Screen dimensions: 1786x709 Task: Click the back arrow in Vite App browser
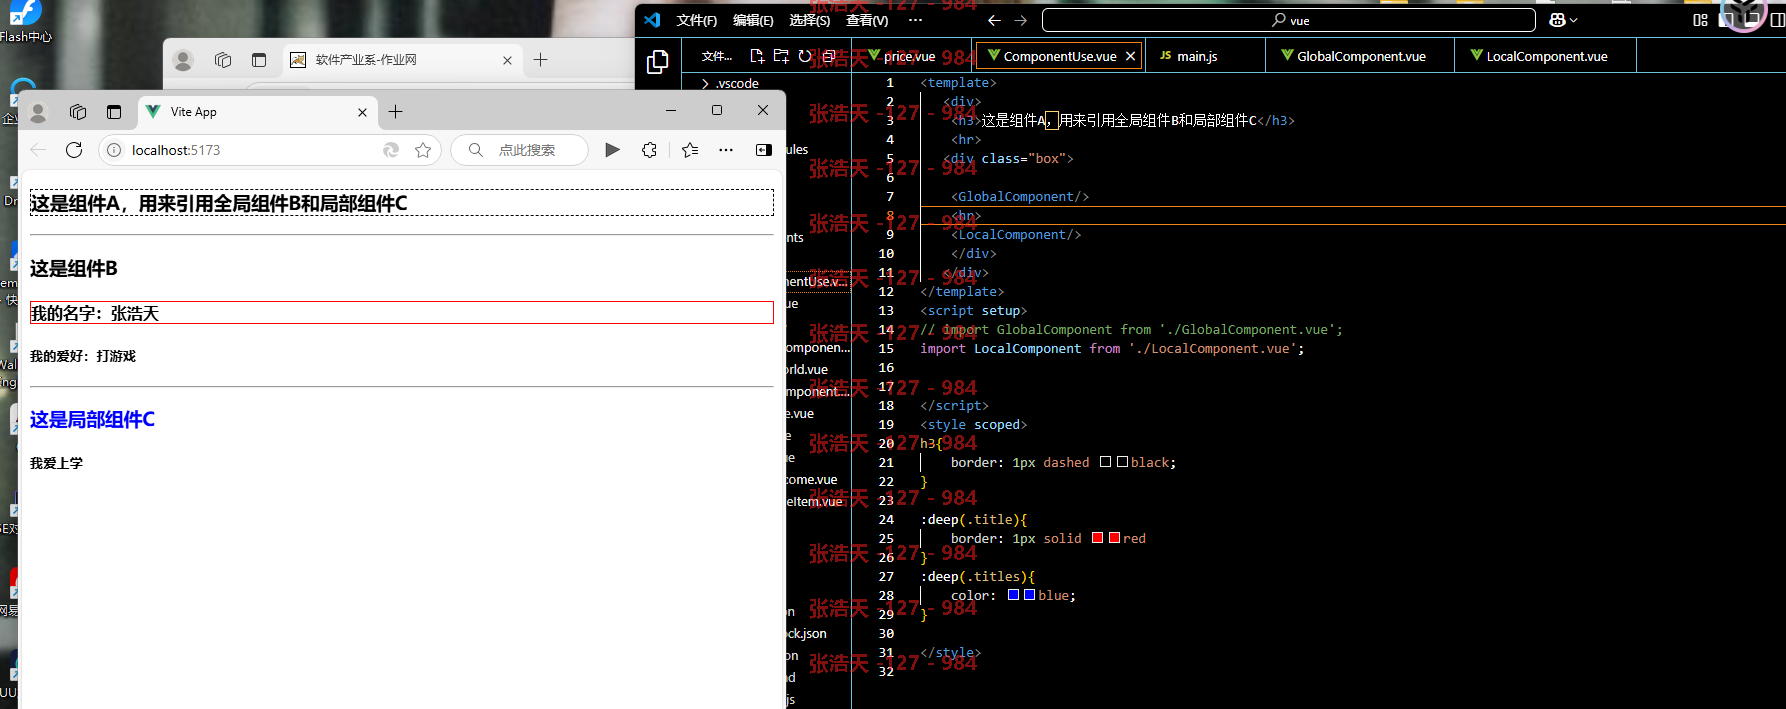click(38, 150)
